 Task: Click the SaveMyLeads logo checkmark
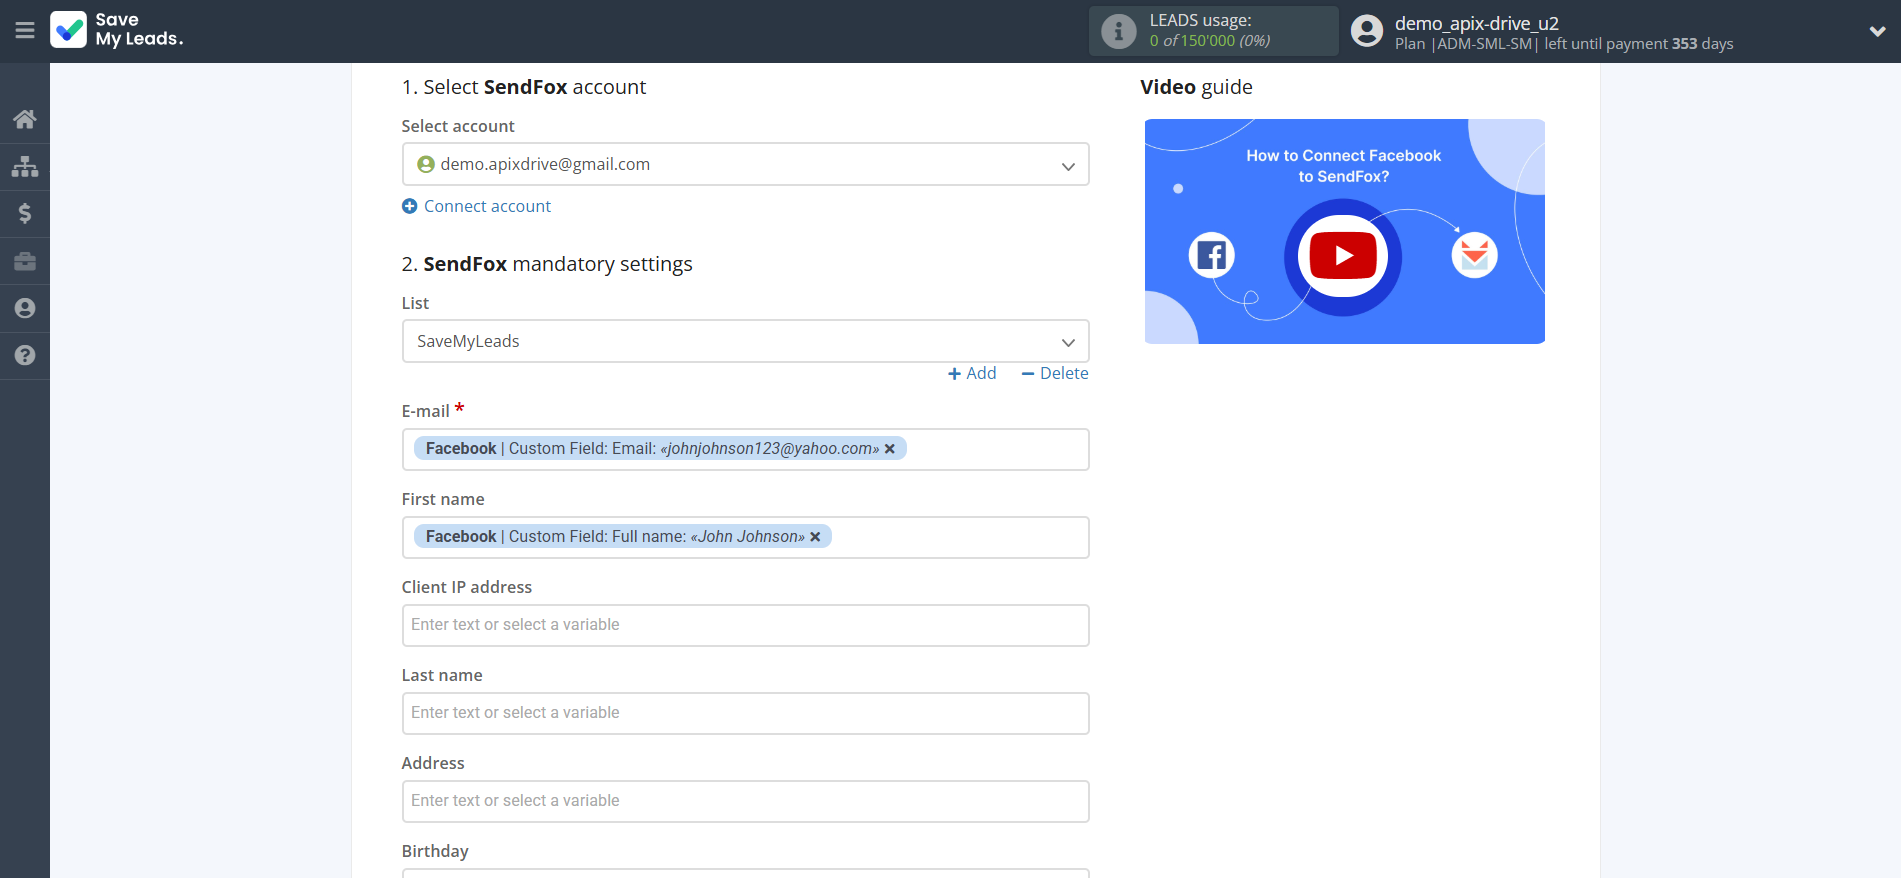[69, 30]
